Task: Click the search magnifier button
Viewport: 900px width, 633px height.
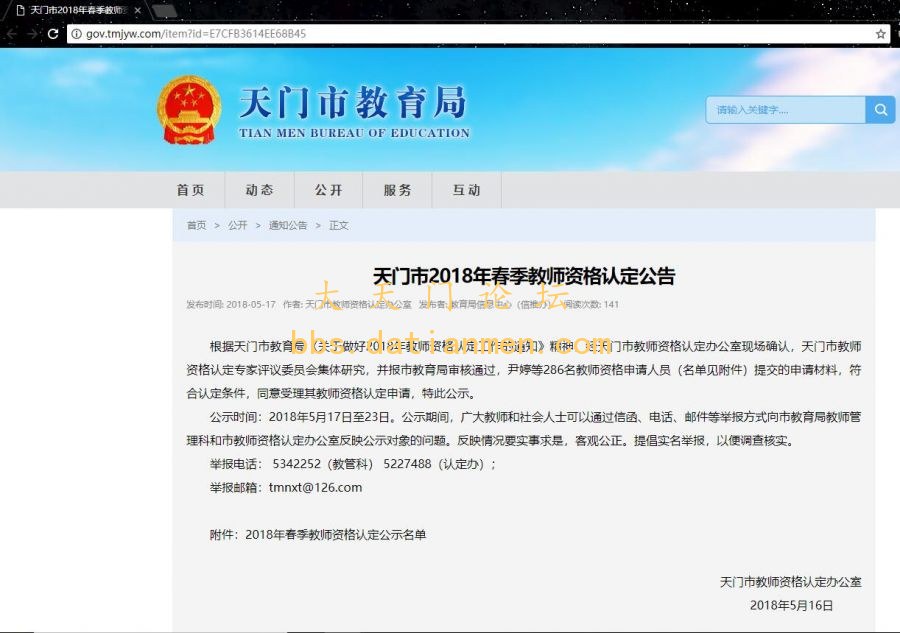Action: (x=880, y=110)
